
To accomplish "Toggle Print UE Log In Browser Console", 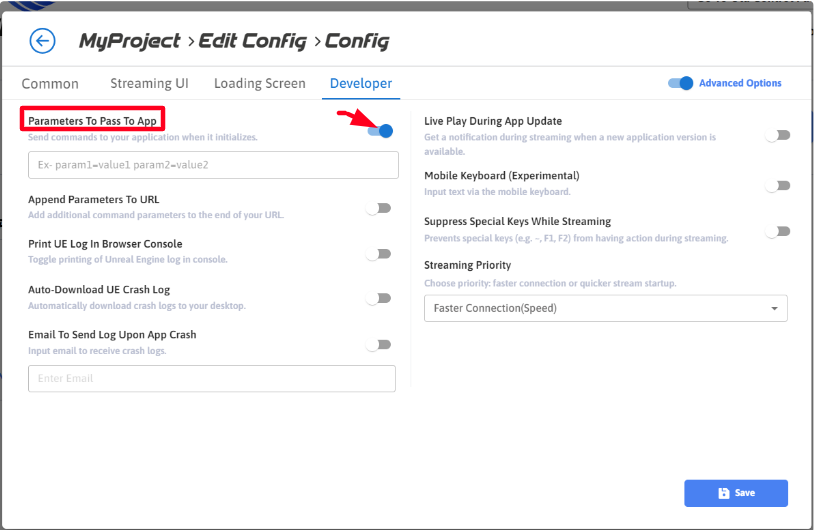I will pyautogui.click(x=378, y=253).
